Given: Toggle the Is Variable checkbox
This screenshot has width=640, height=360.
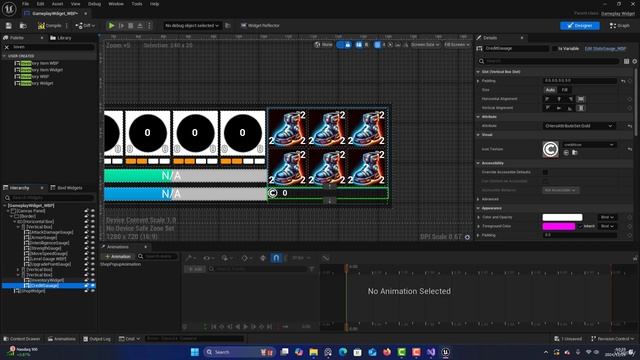Looking at the screenshot, I should pos(554,49).
